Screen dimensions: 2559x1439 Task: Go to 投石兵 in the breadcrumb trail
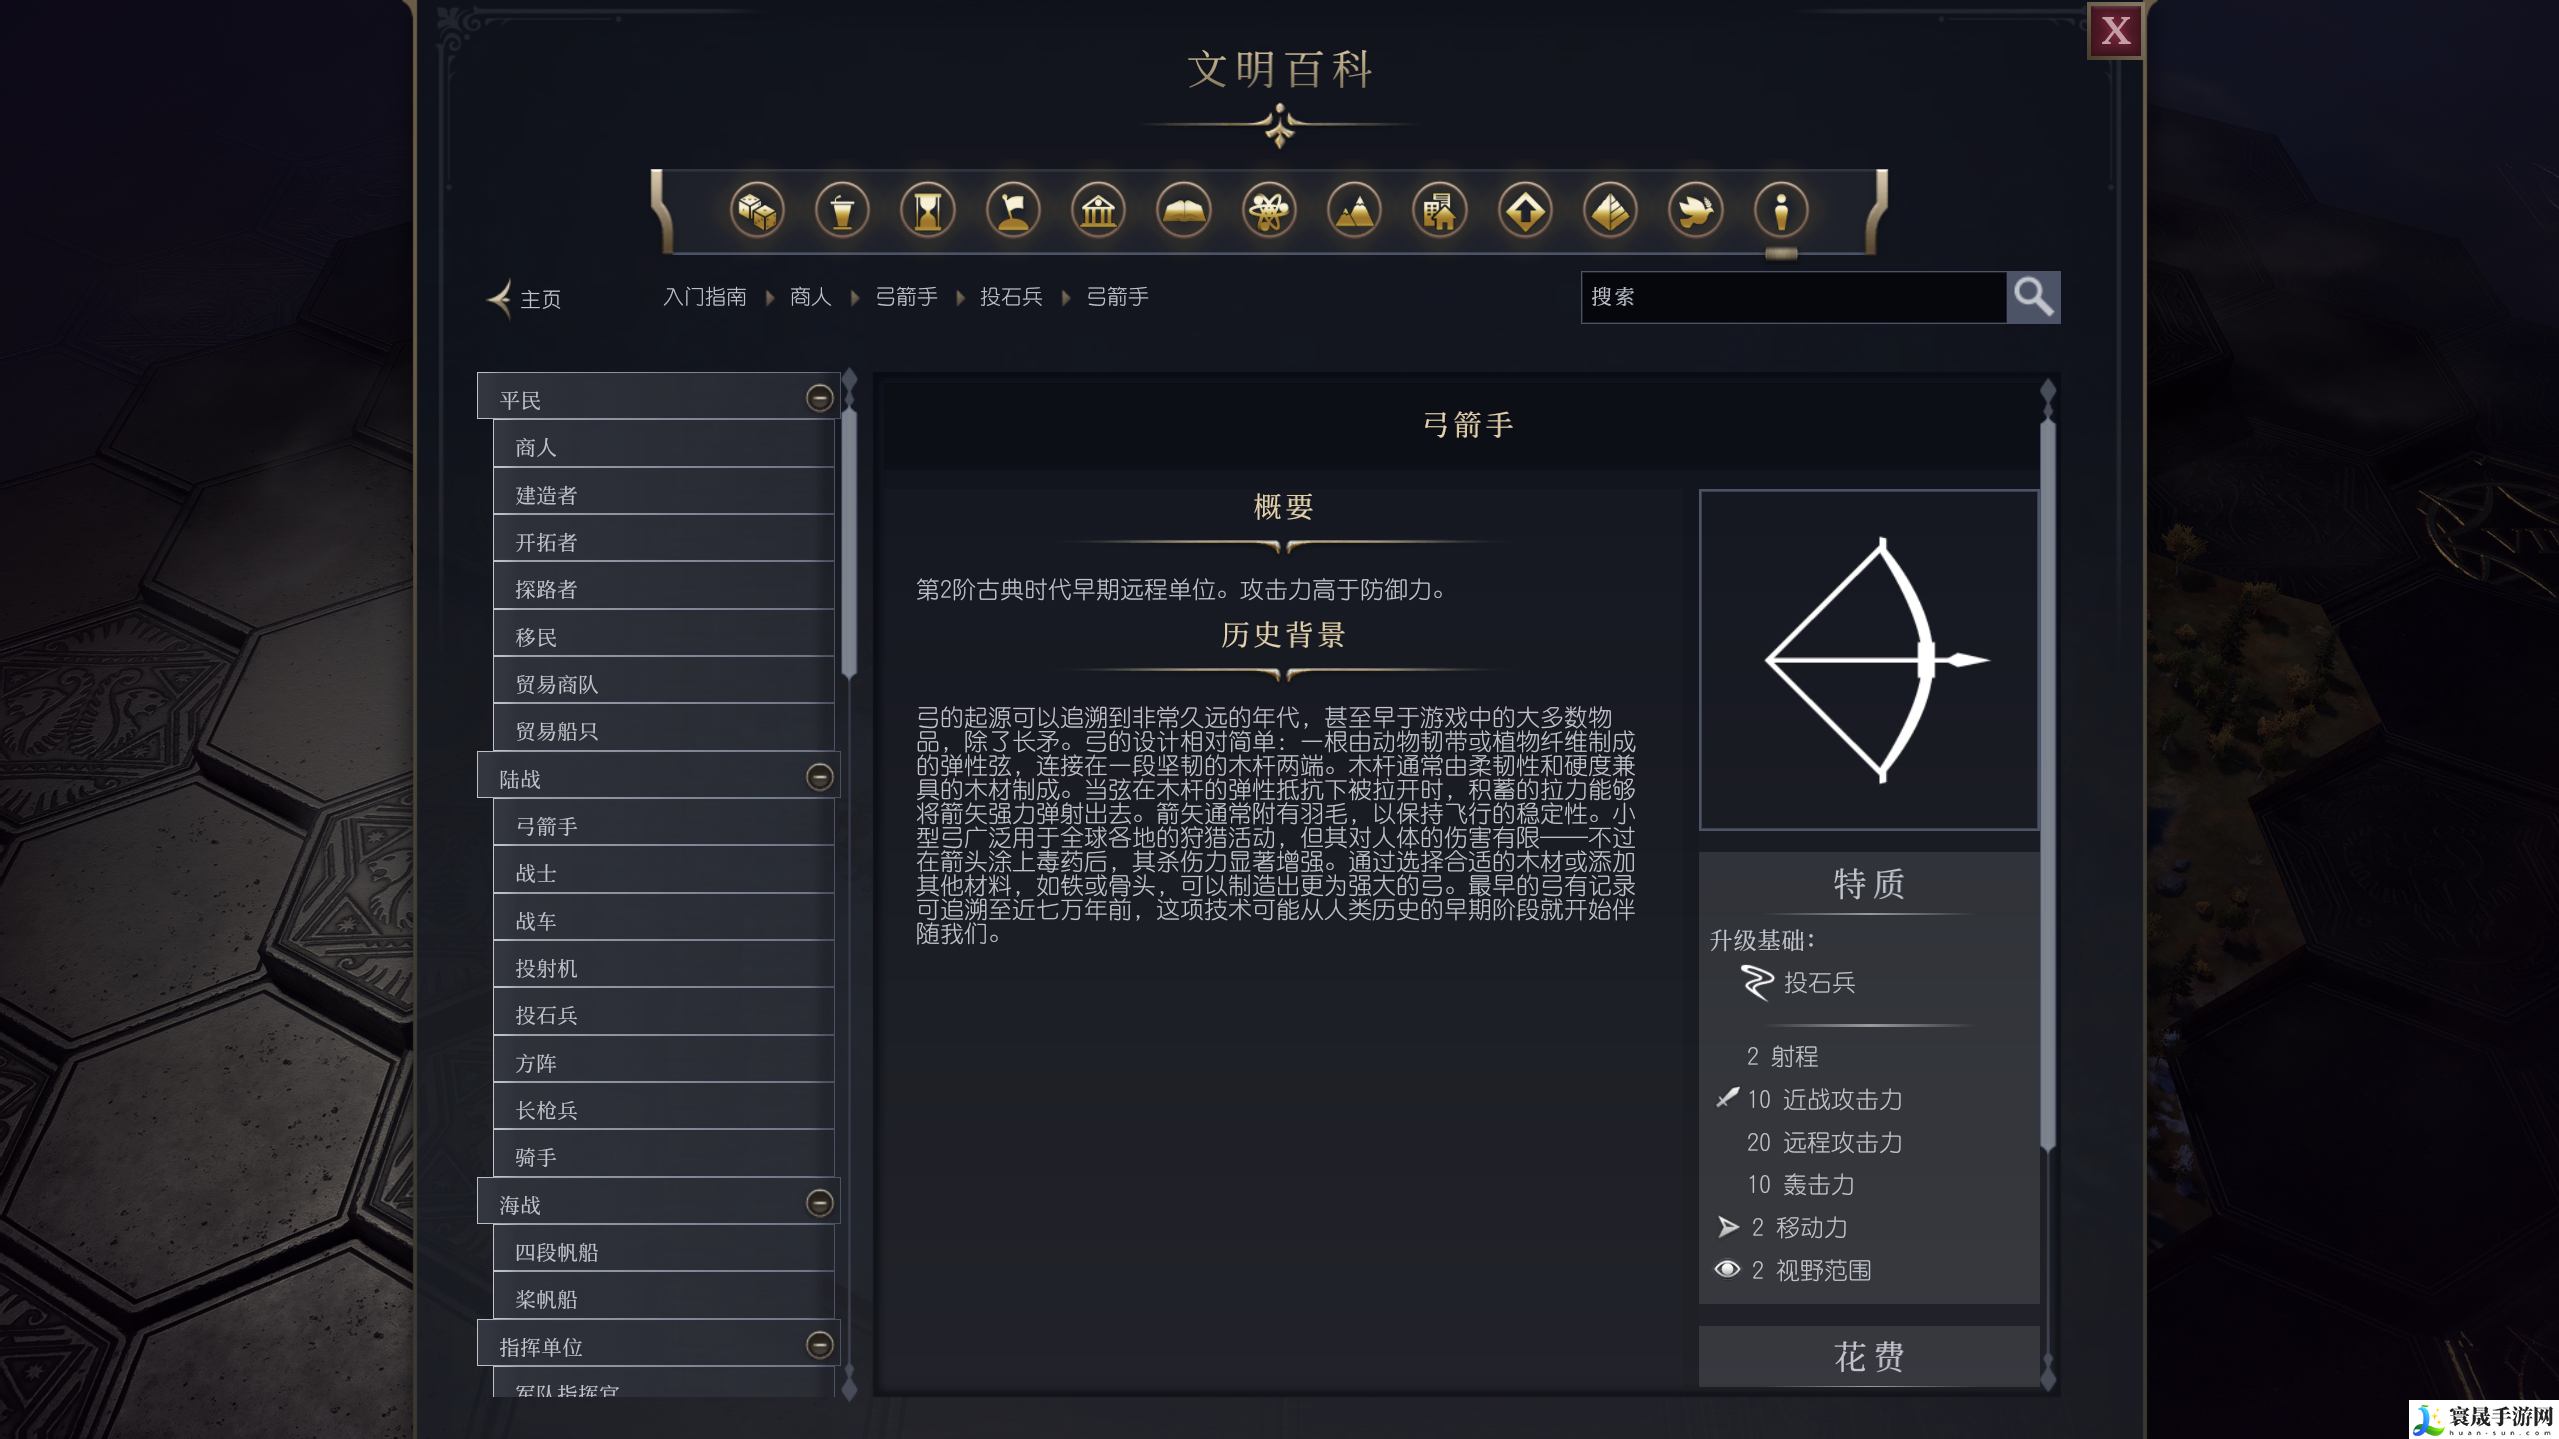click(x=1011, y=297)
